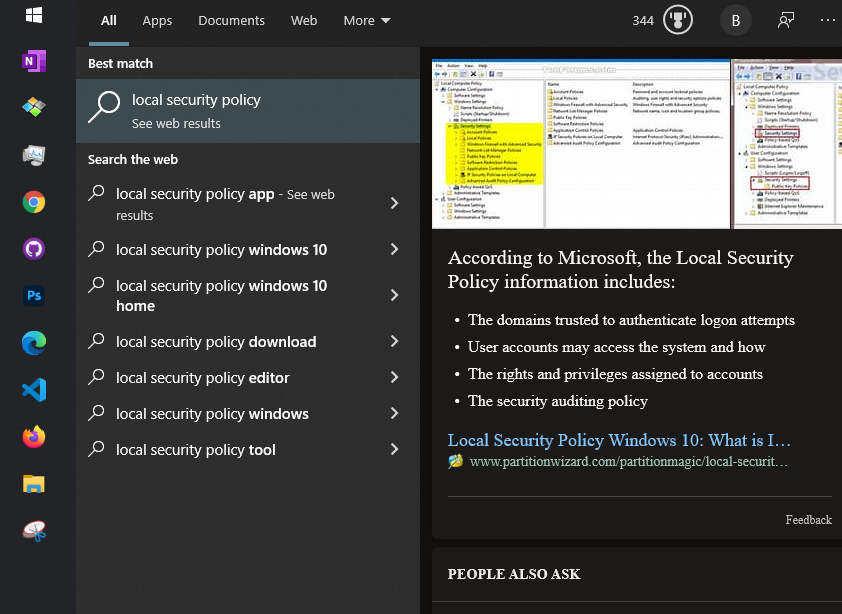This screenshot has height=614, width=842.
Task: Launch Photoshop from the taskbar
Action: 34,295
